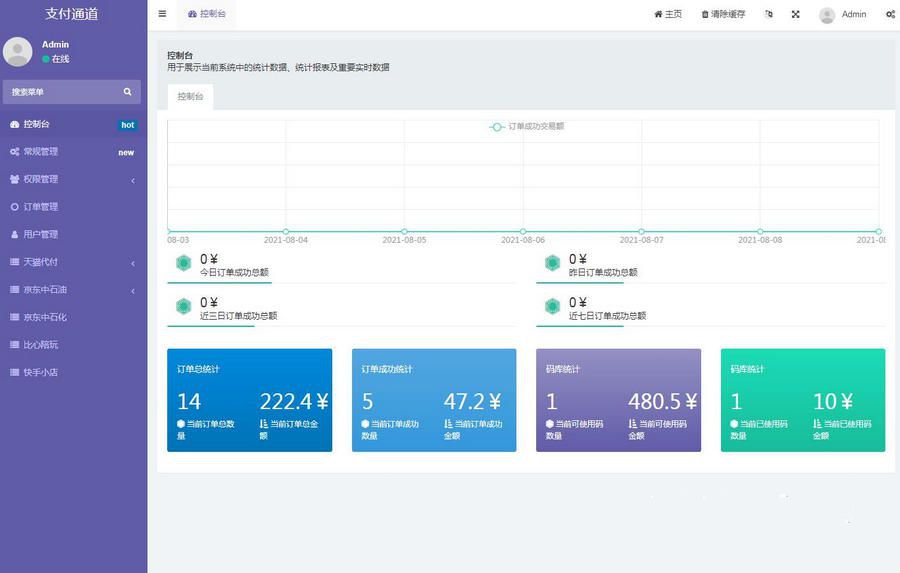Open the blue 订单总统计 card
900x573 pixels.
pos(250,400)
